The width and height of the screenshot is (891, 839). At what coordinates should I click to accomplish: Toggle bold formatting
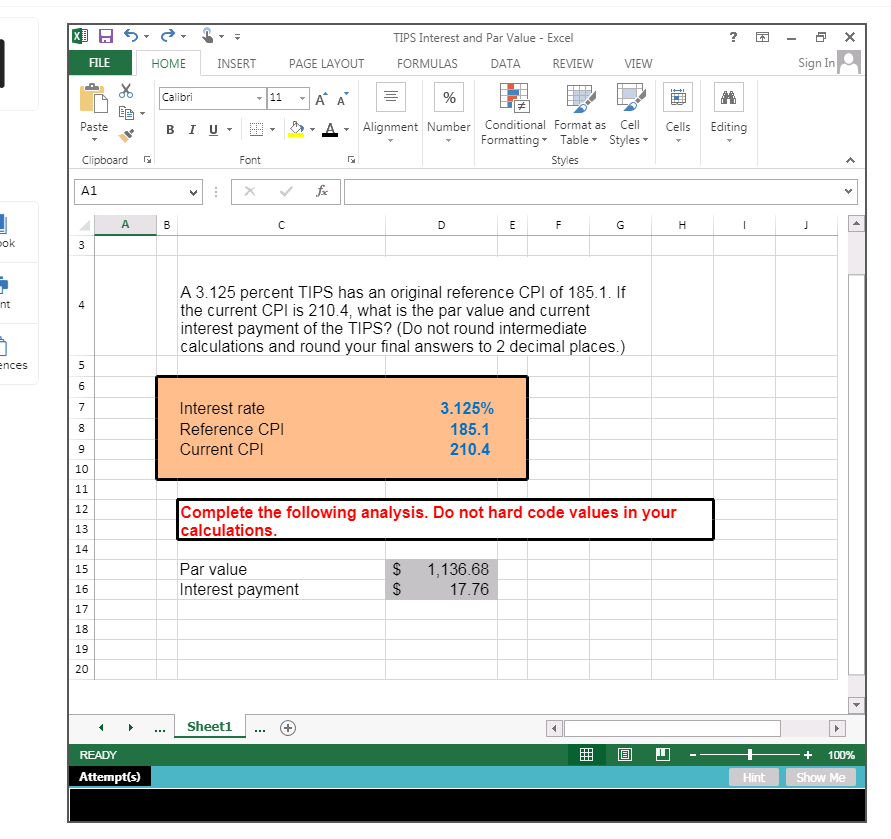tap(169, 129)
